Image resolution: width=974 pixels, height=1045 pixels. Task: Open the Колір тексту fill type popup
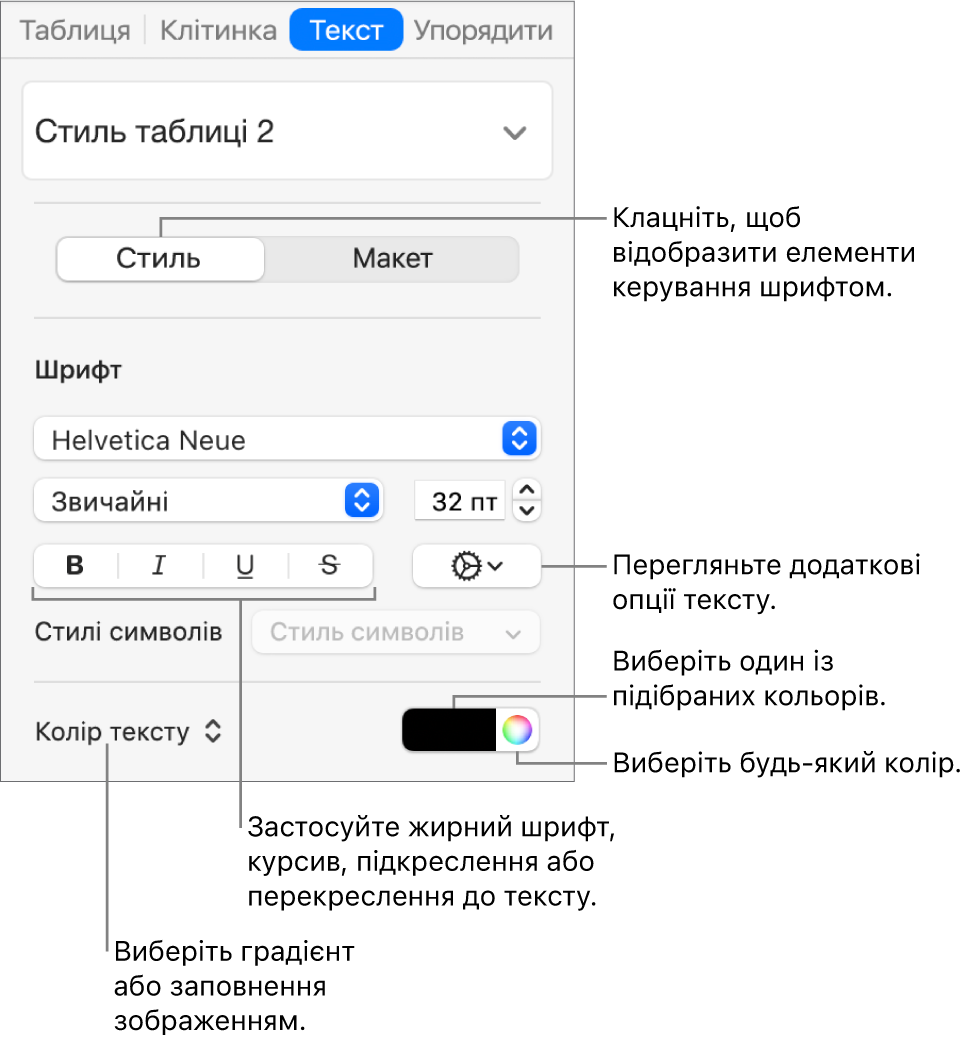128,732
